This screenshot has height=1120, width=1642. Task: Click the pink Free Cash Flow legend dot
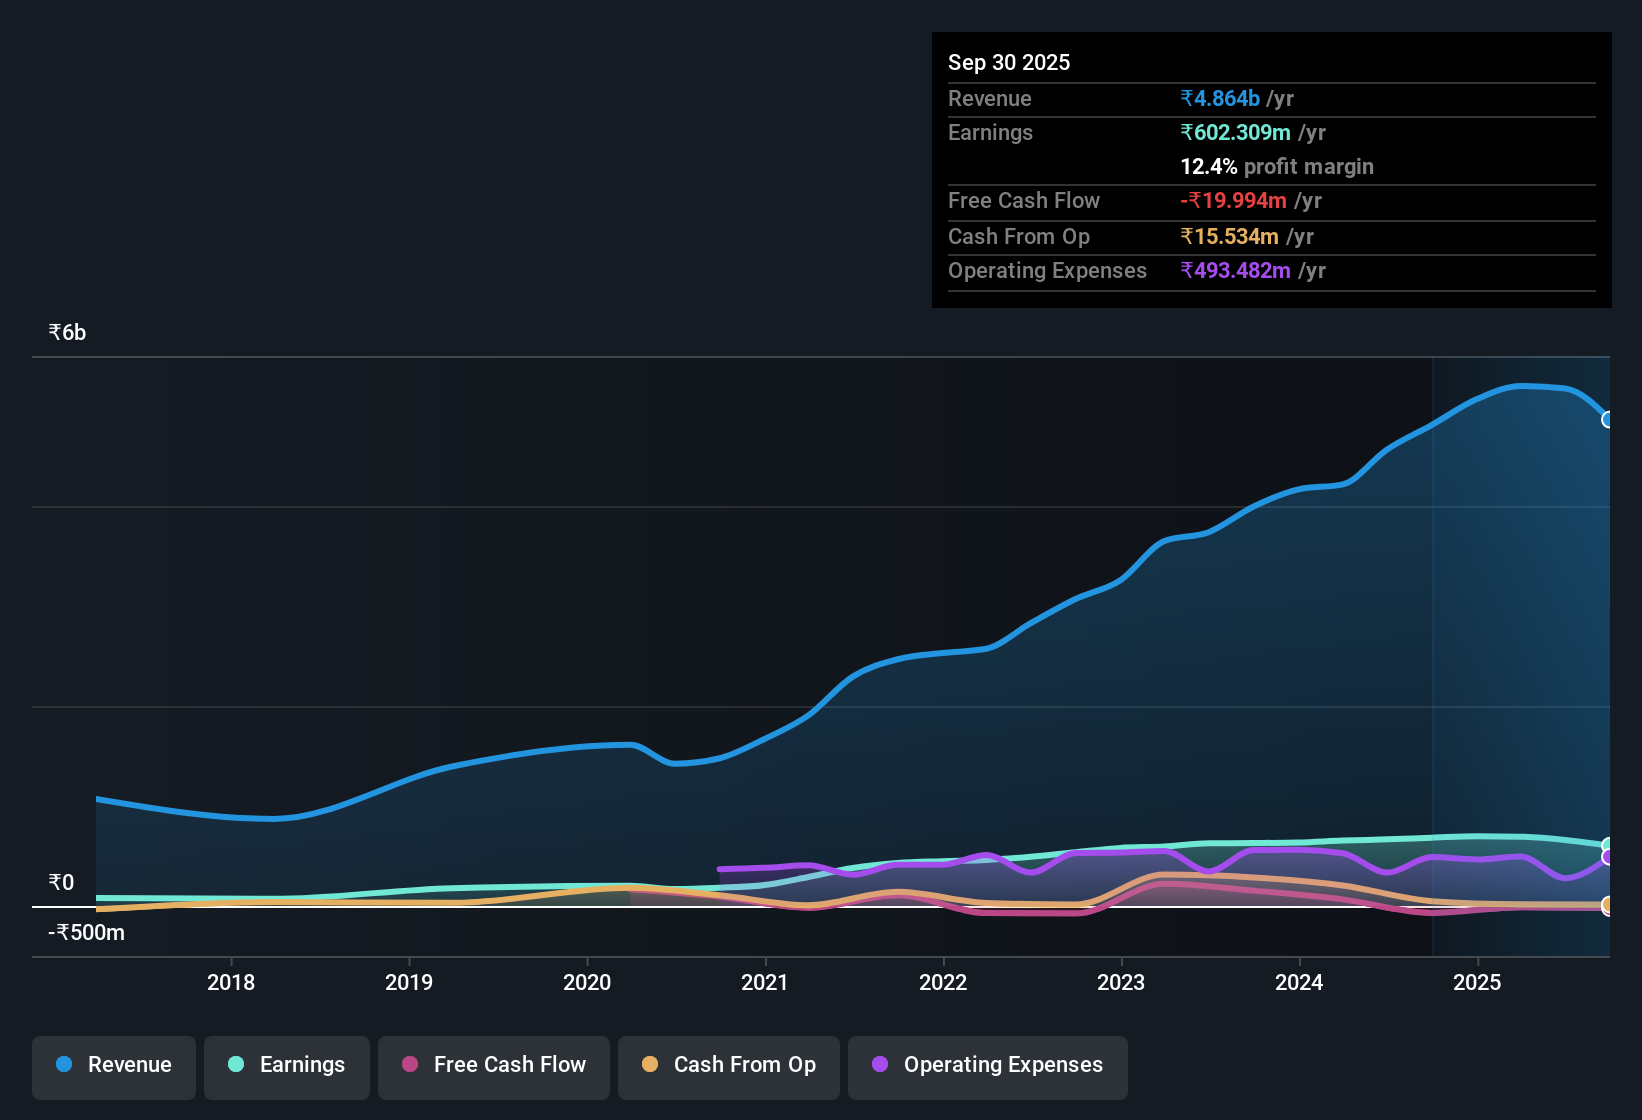click(408, 1065)
